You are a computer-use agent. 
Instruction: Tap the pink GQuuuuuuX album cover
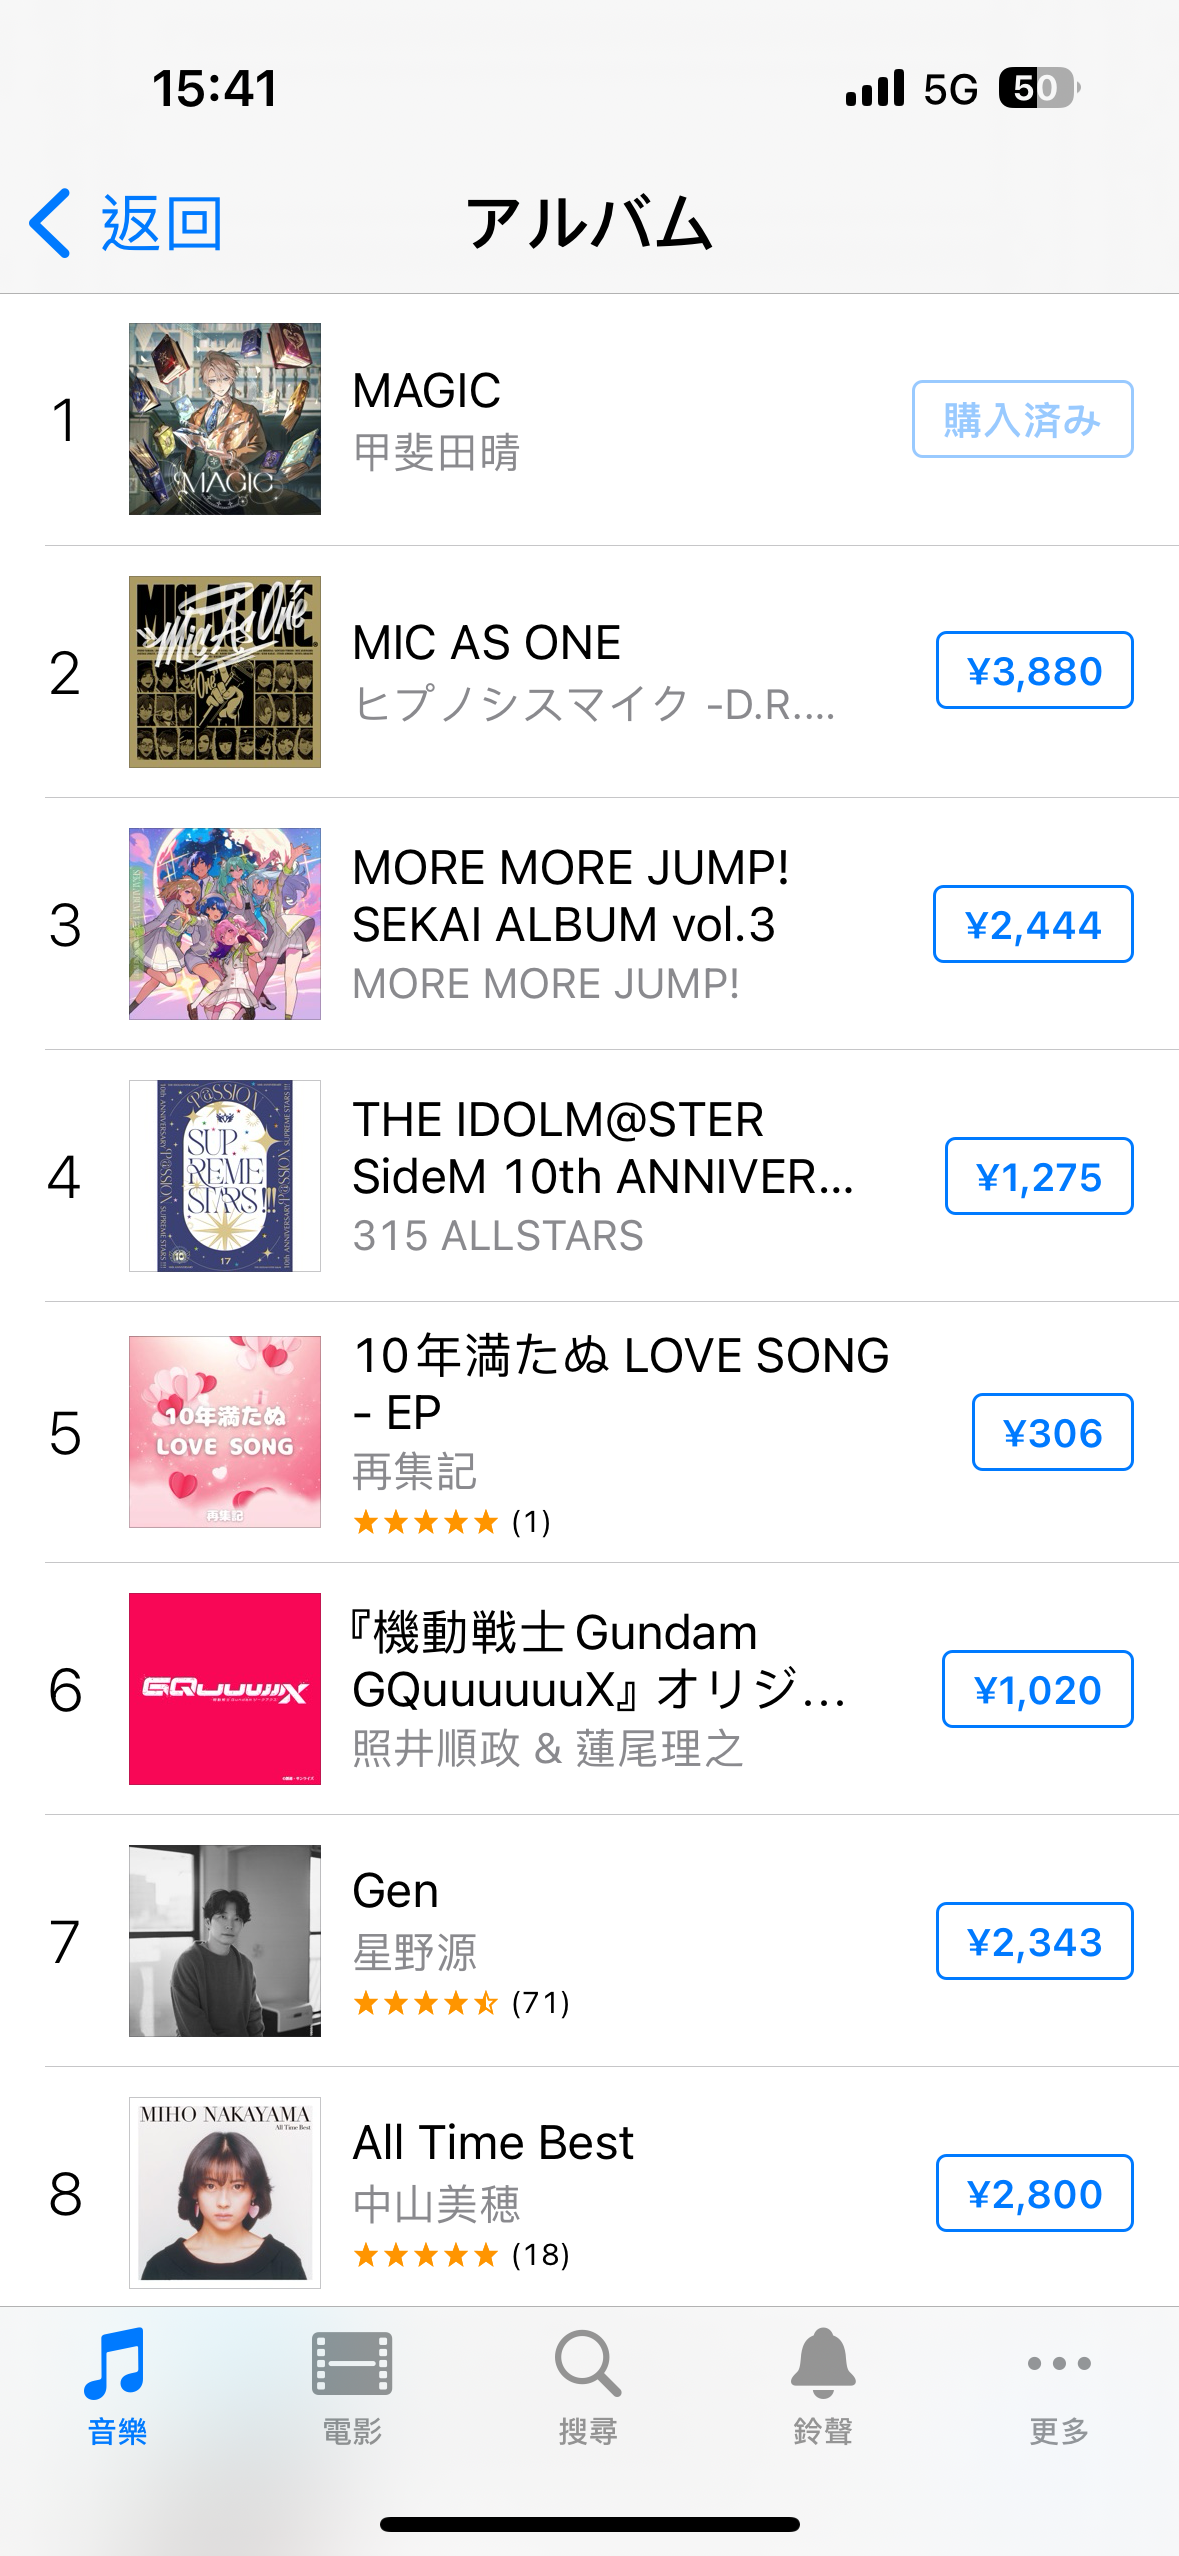coord(225,1689)
